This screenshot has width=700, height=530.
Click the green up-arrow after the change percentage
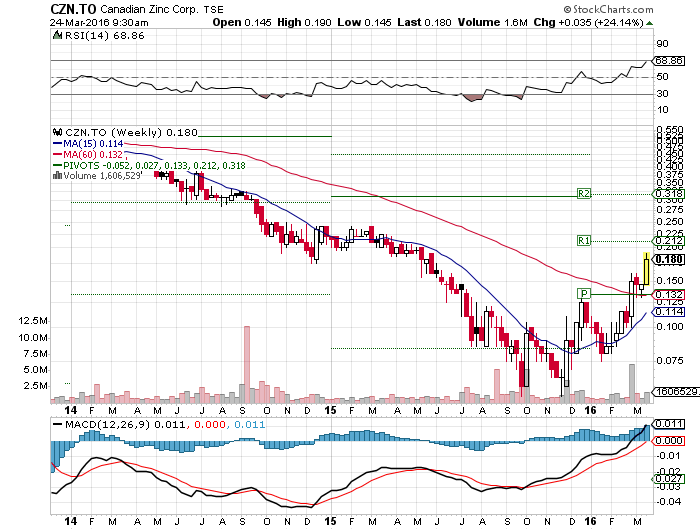(650, 23)
